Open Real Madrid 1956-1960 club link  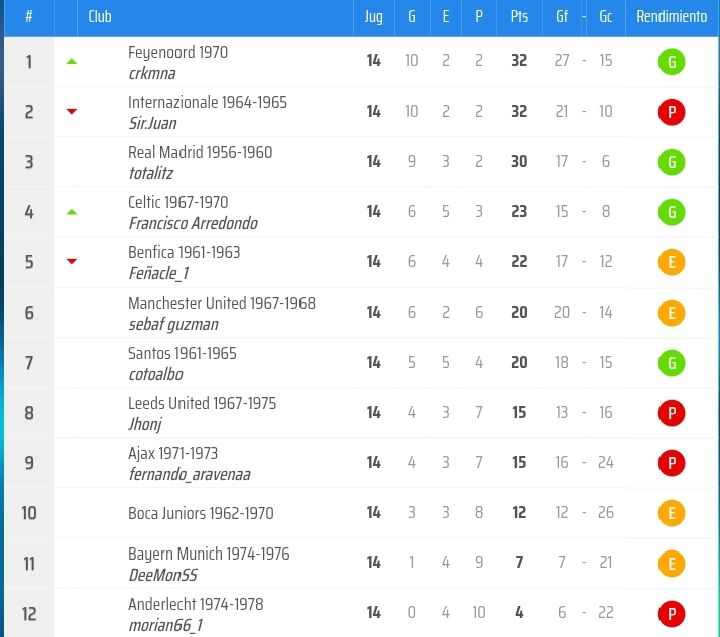(x=200, y=152)
